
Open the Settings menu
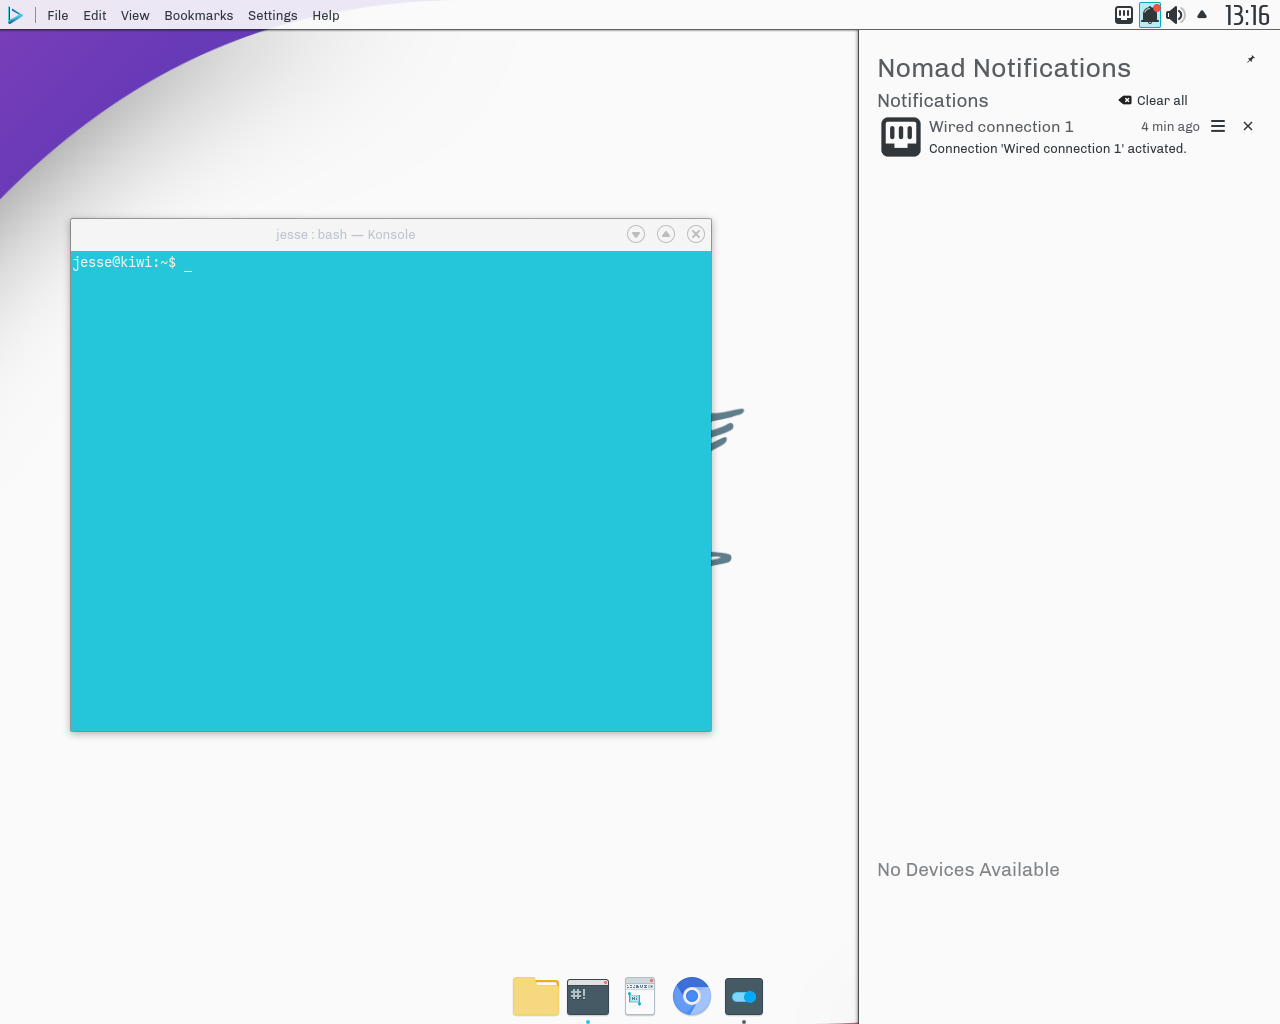point(273,15)
